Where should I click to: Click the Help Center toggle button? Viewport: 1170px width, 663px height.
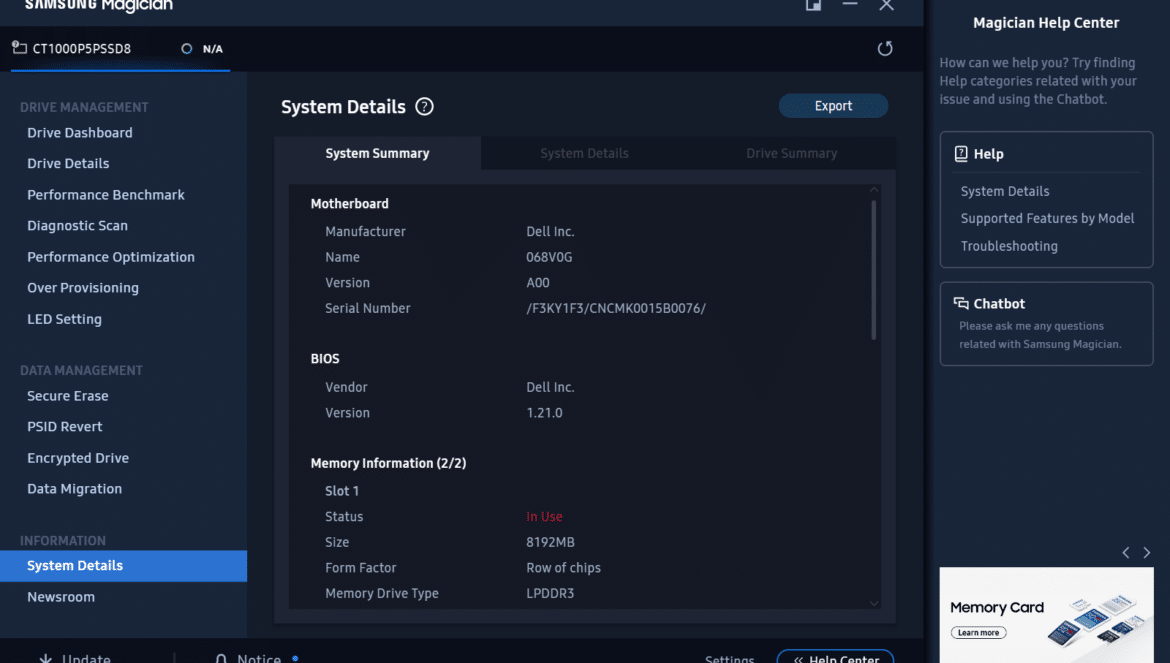point(835,657)
